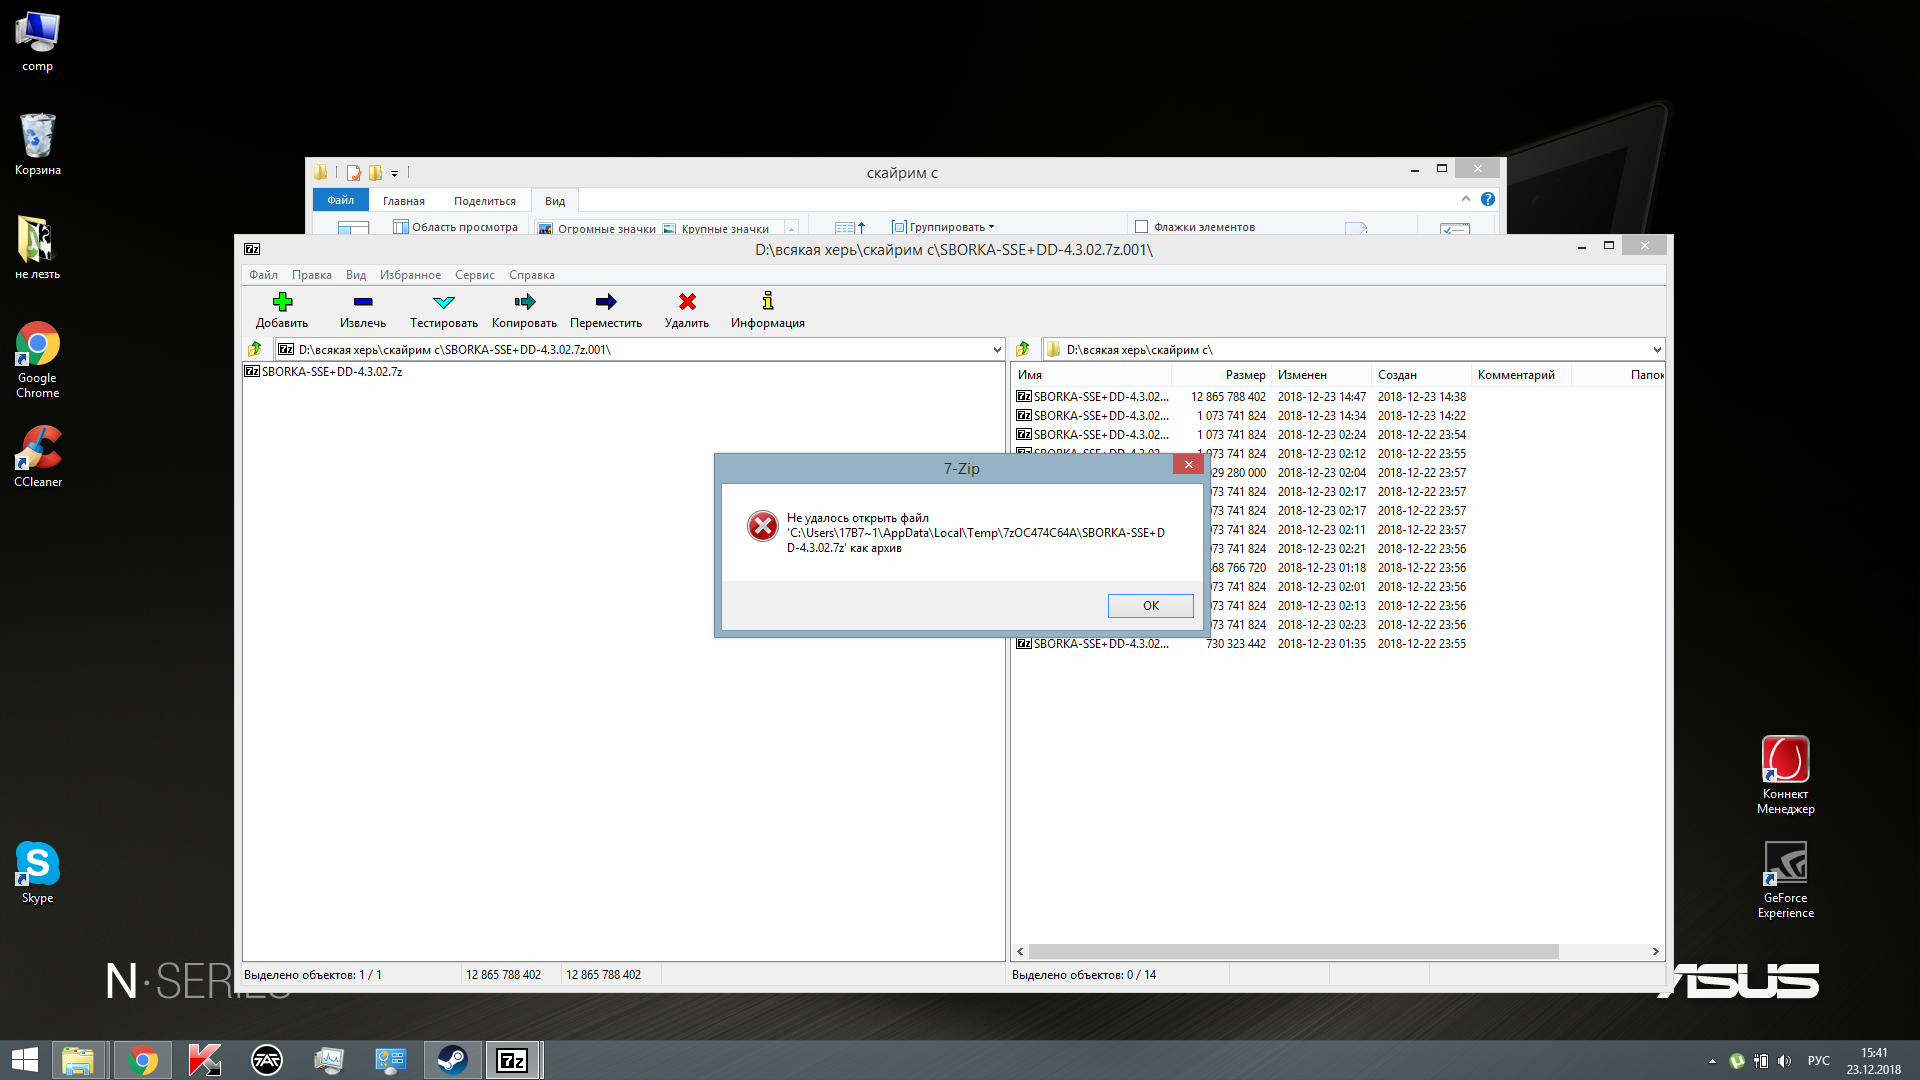1920x1080 pixels.
Task: Go up one folder in left panel
Action: pos(255,349)
